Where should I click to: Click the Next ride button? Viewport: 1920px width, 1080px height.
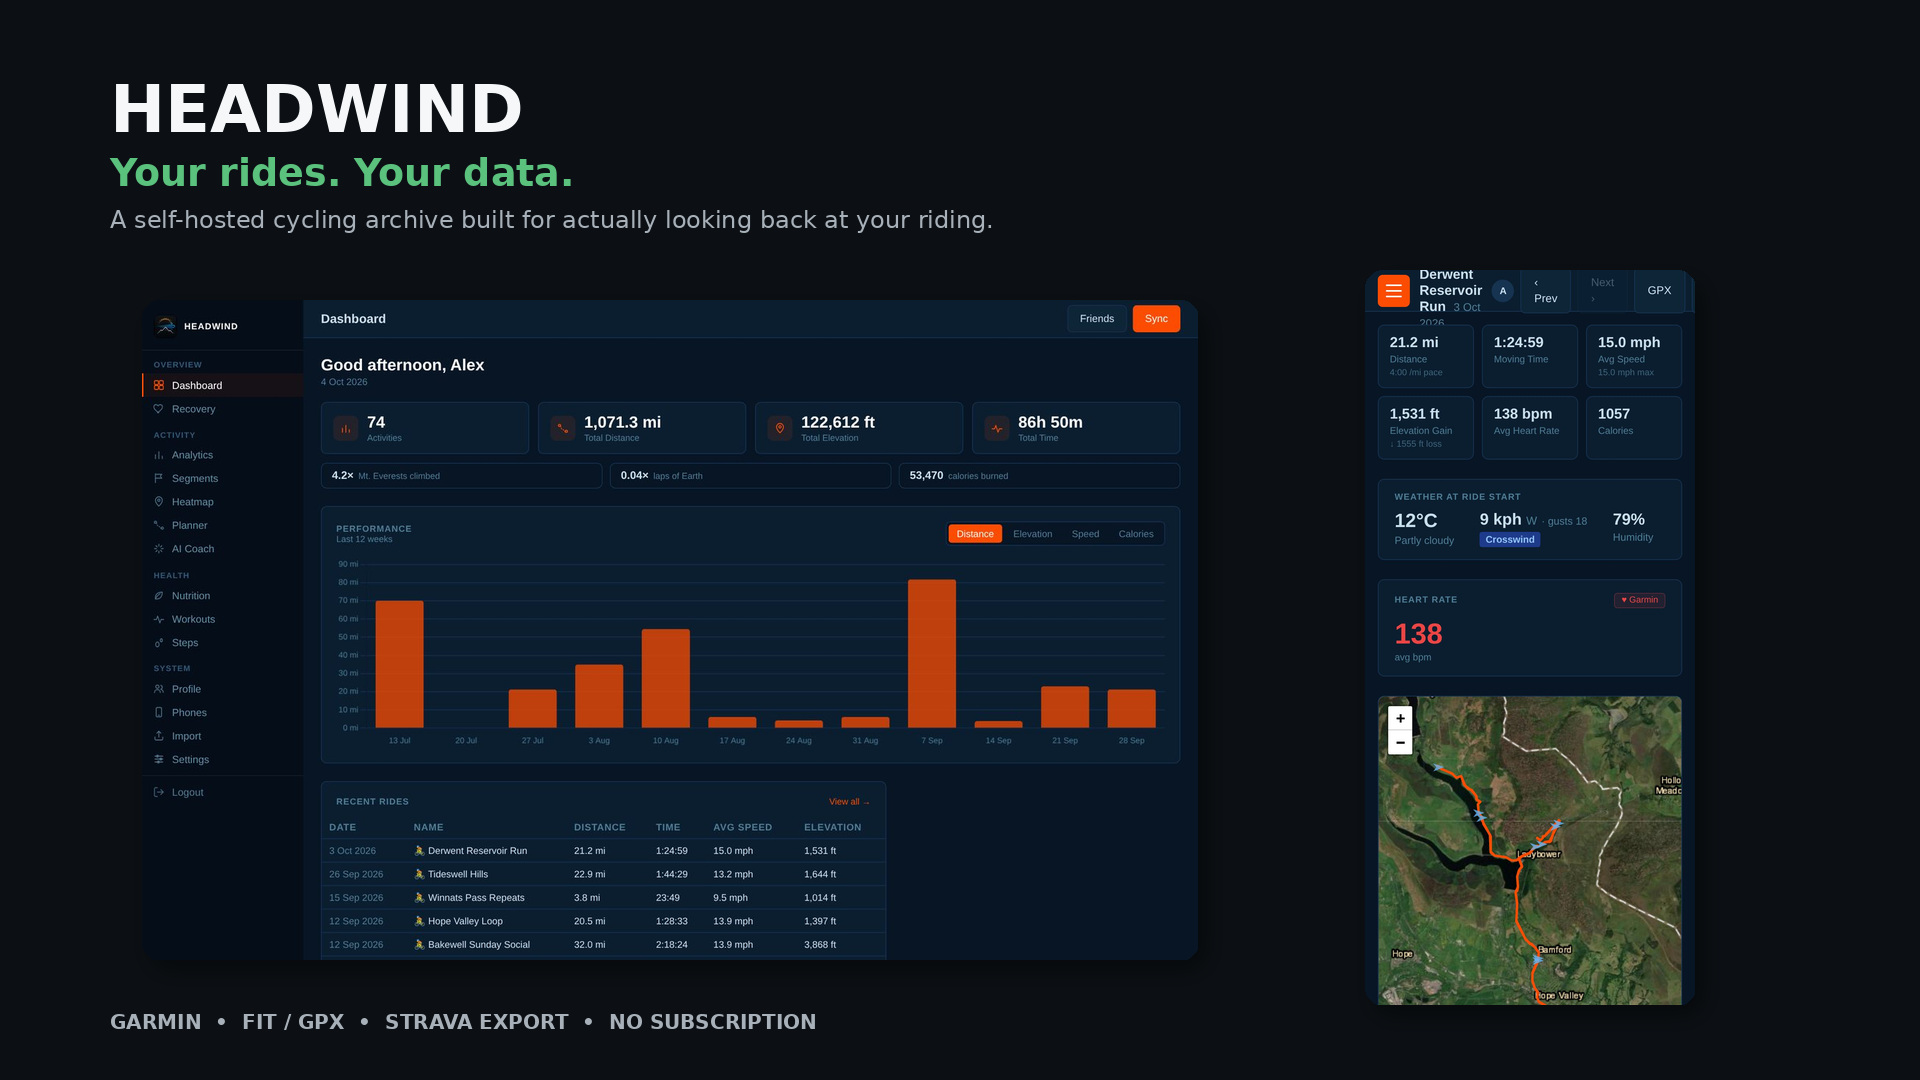point(1602,291)
